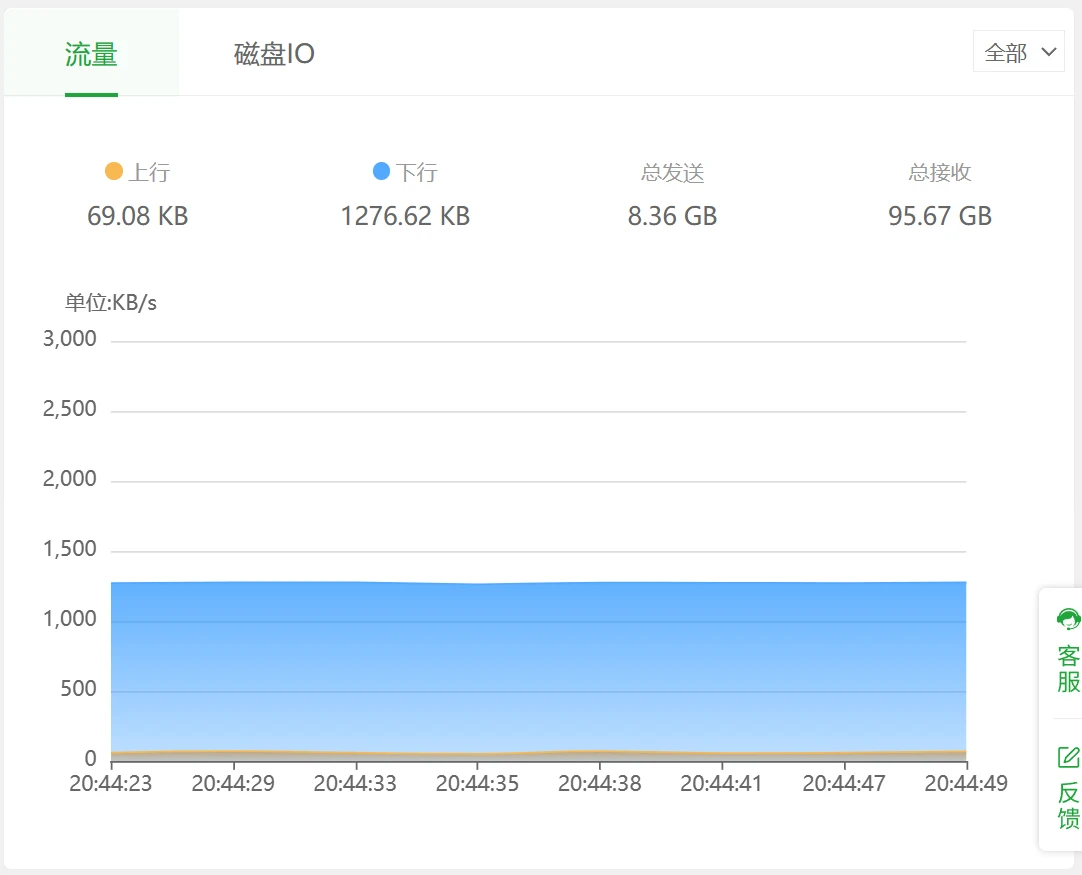Toggle the blue 下行 legend dot
This screenshot has height=875, width=1082.
click(x=381, y=172)
